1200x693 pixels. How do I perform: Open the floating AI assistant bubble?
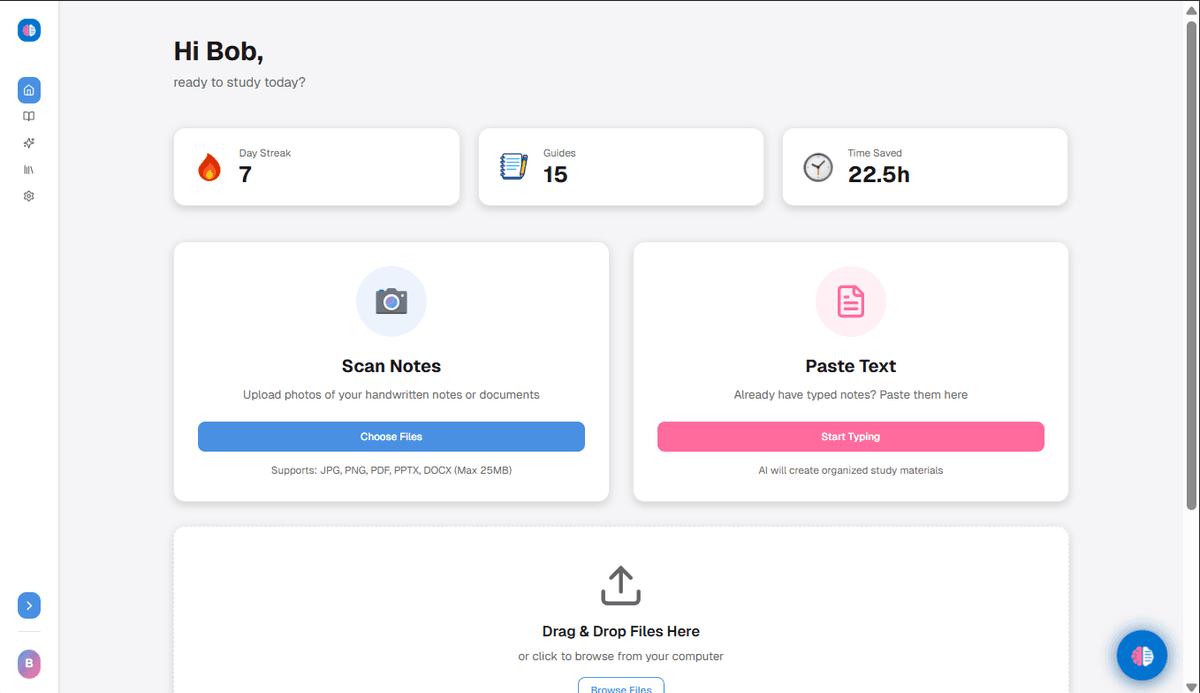tap(1141, 655)
